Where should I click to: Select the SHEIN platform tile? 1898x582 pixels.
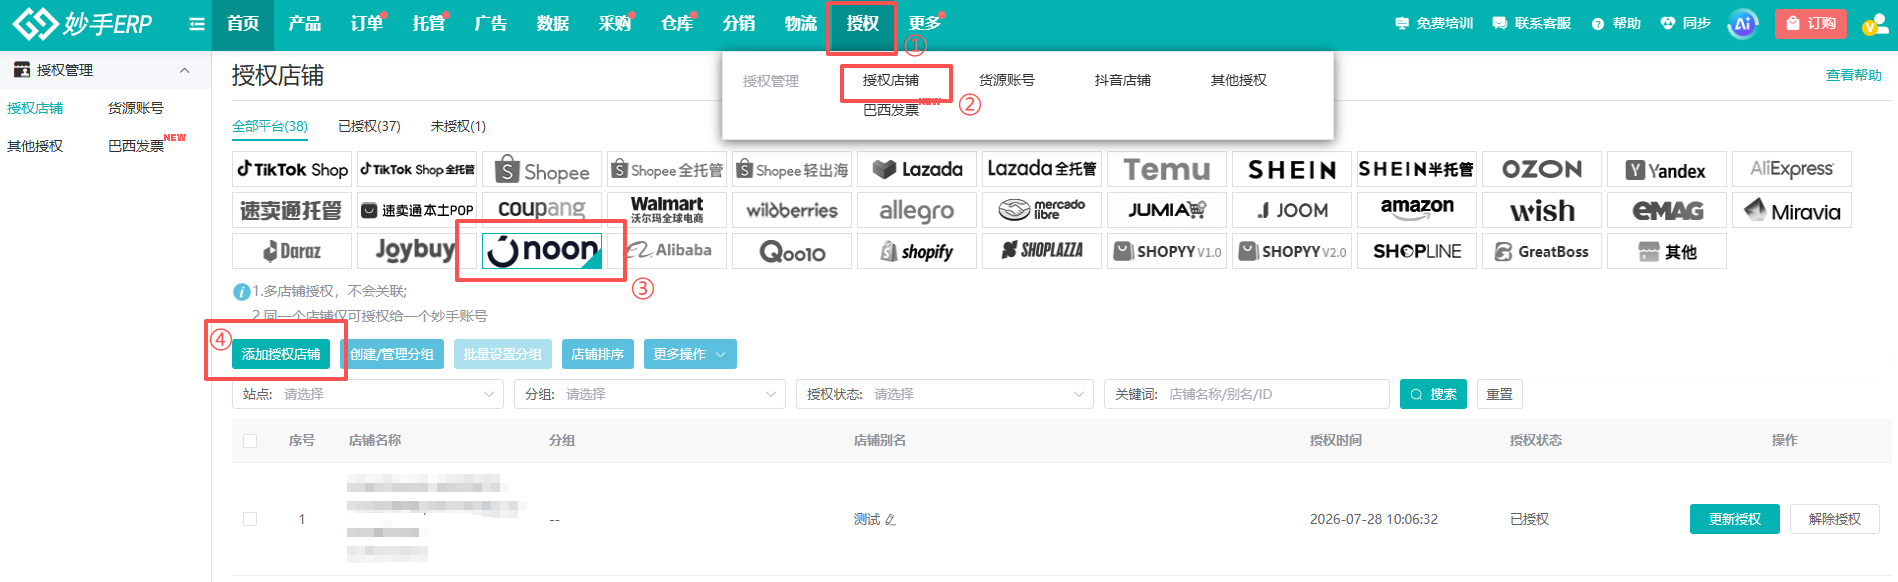1292,169
